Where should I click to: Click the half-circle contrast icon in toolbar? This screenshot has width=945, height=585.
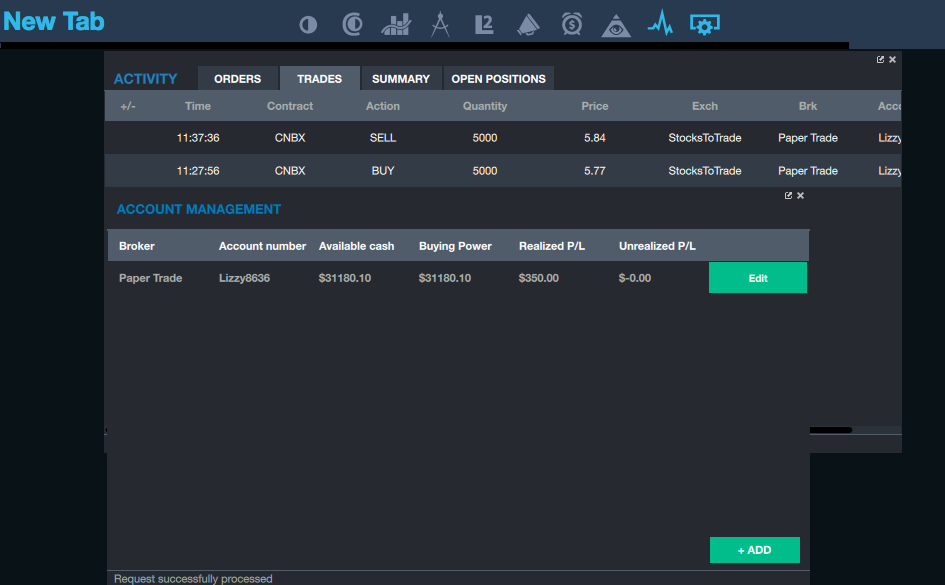308,25
